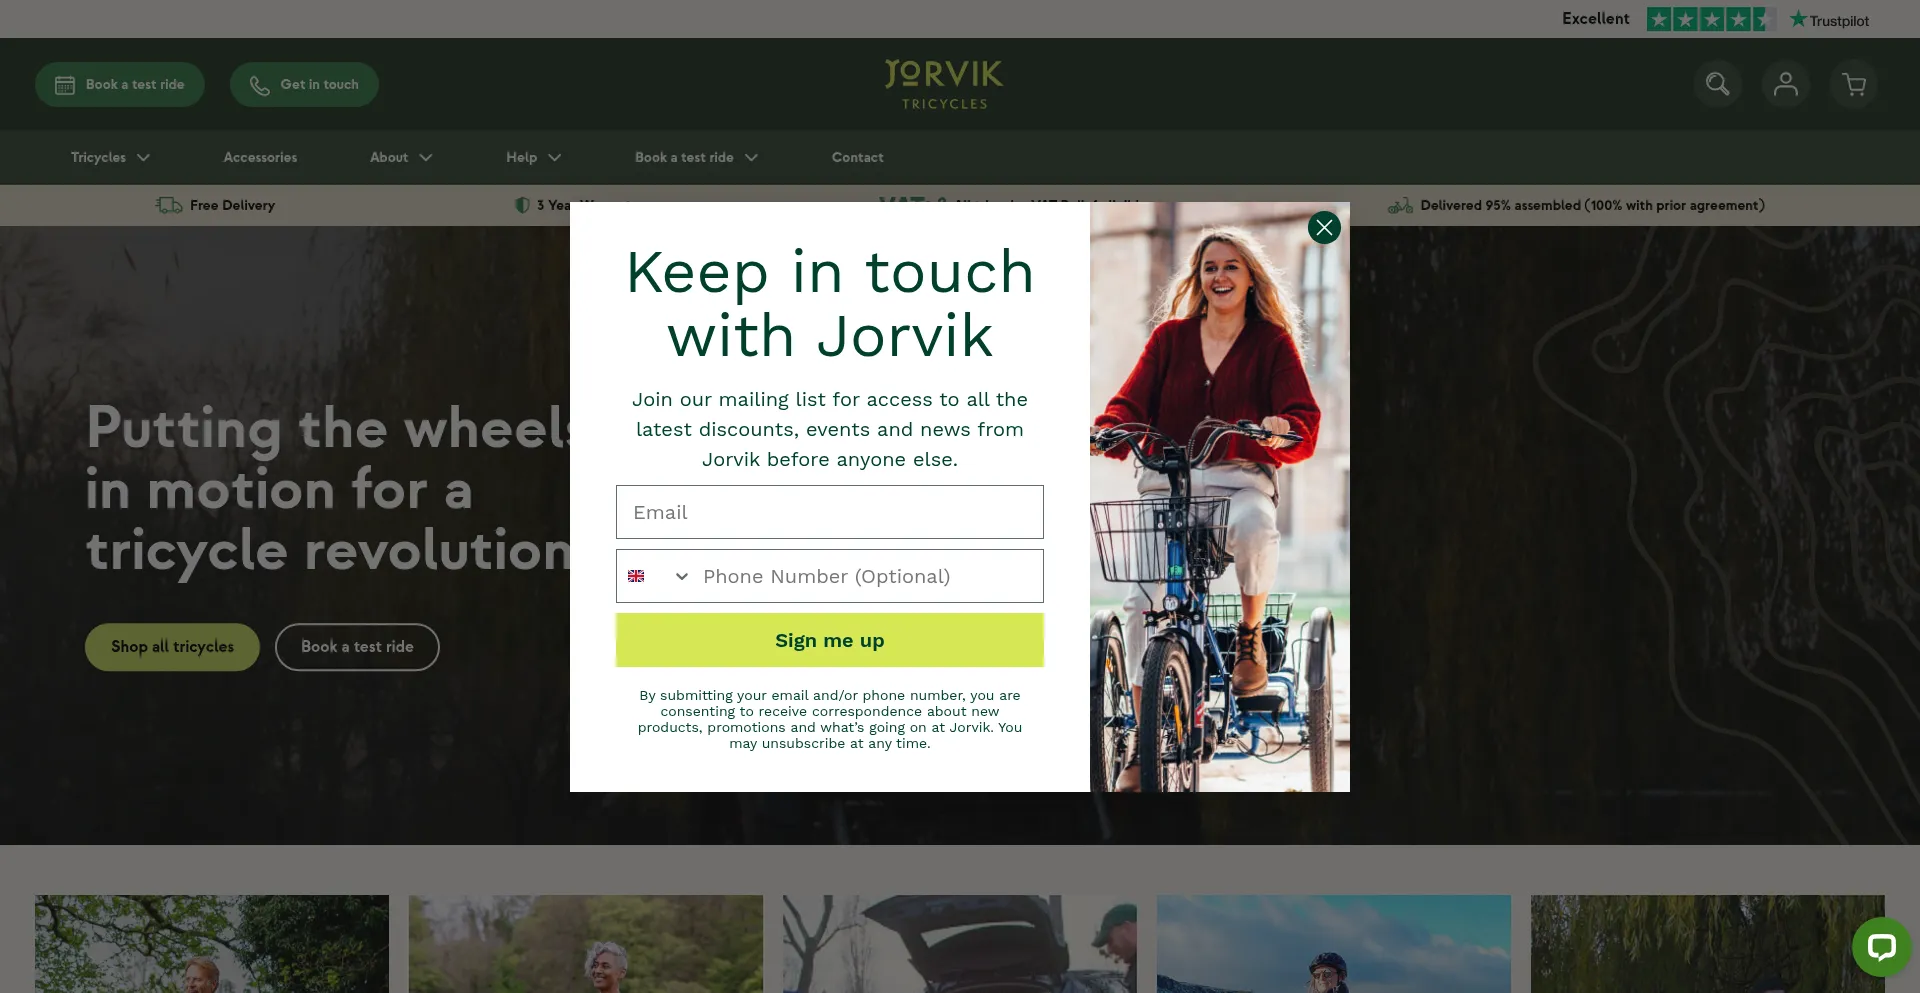Click the Excellent rating text
The height and width of the screenshot is (993, 1920).
[x=1596, y=19]
